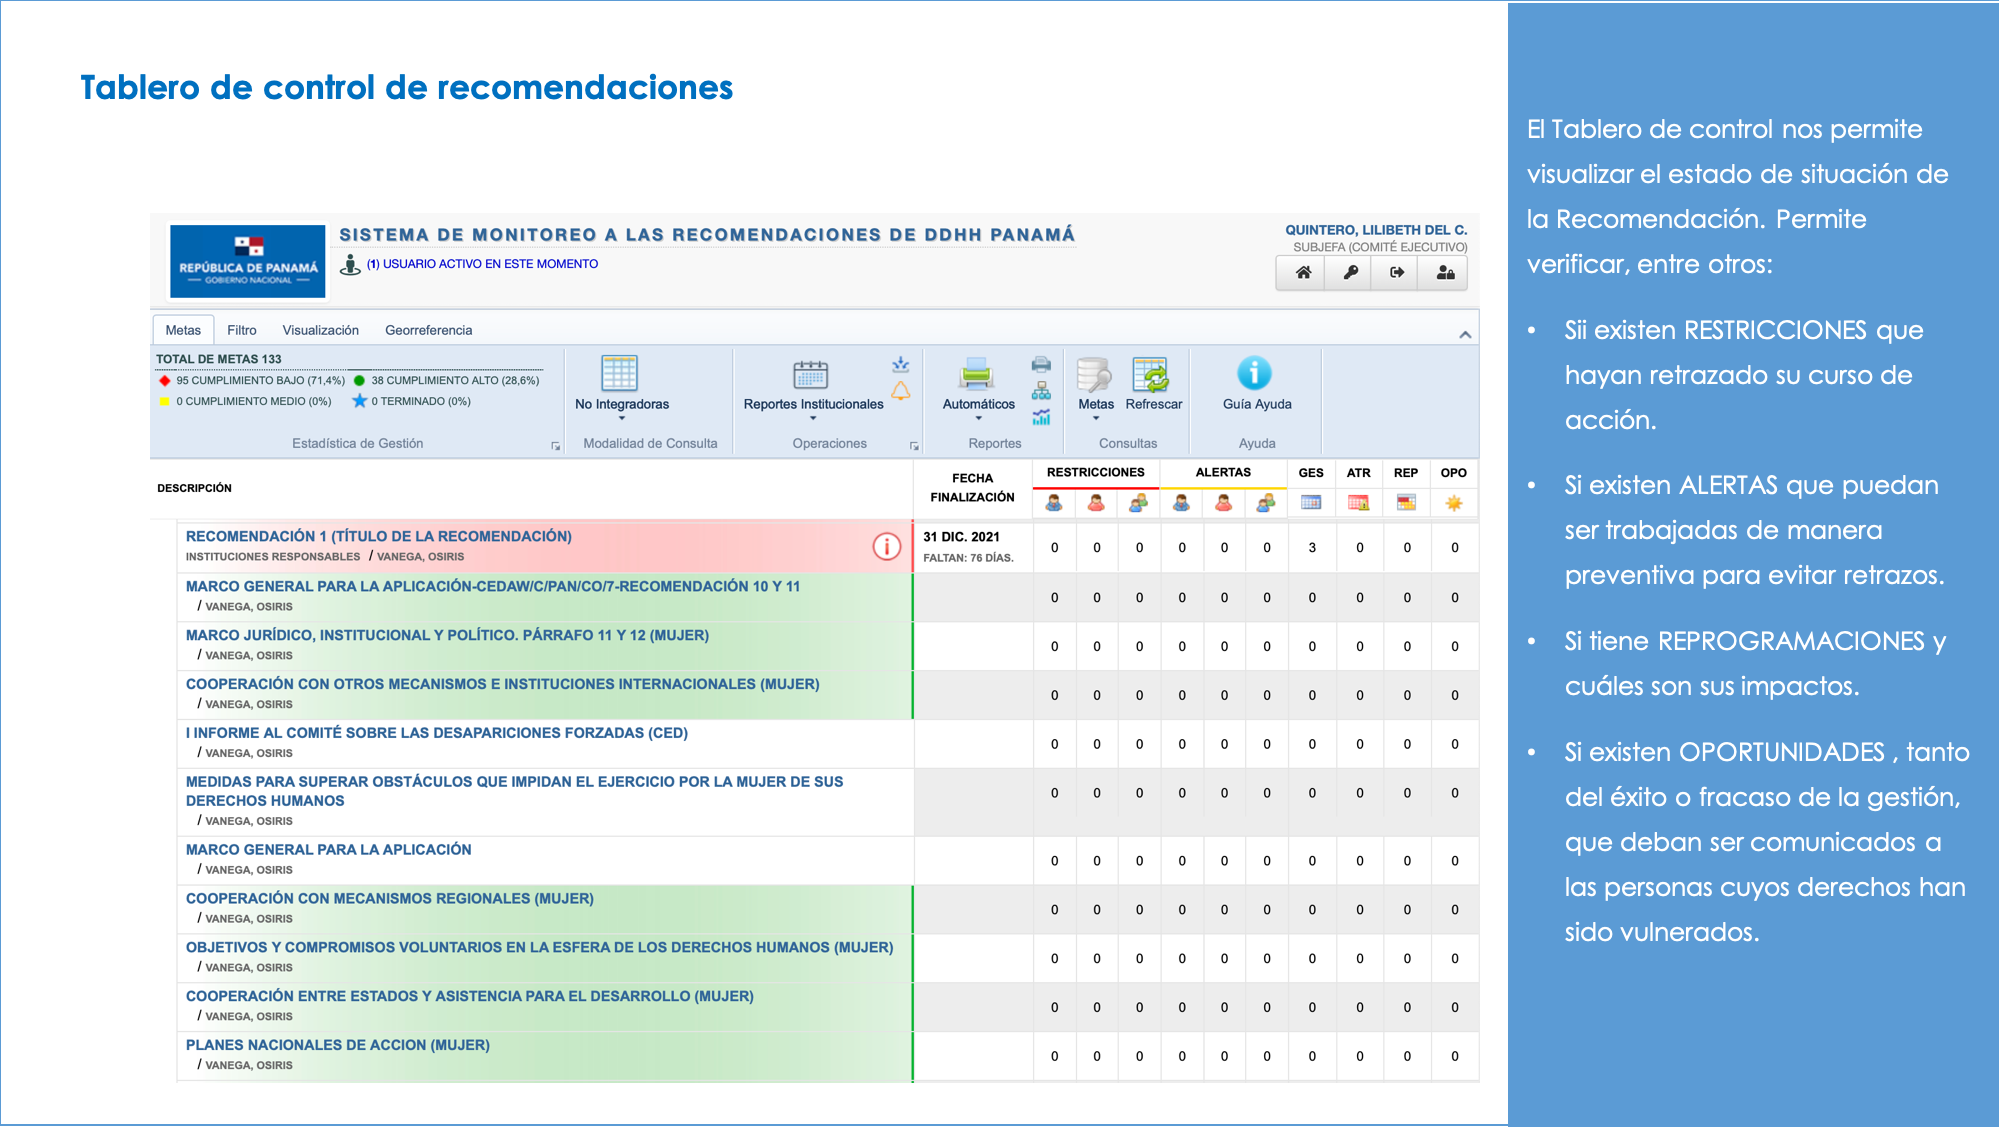The width and height of the screenshot is (1999, 1127).
Task: Click red person icon under ALERTAS
Action: [1224, 503]
